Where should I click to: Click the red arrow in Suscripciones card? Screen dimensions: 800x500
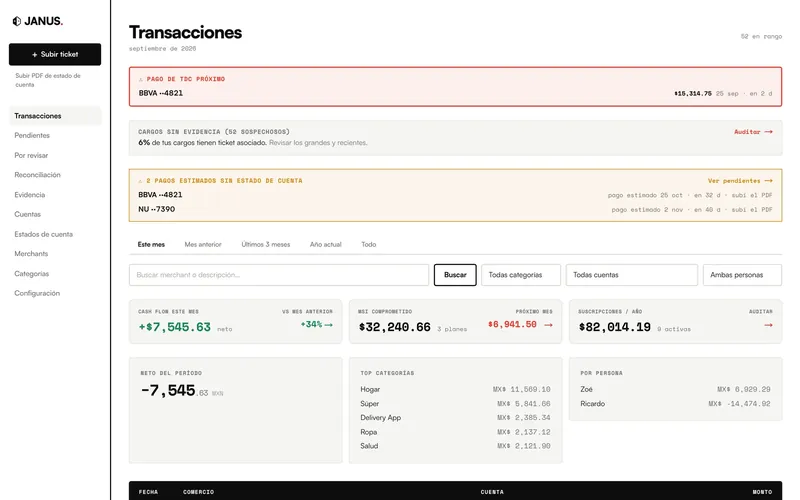tap(768, 325)
